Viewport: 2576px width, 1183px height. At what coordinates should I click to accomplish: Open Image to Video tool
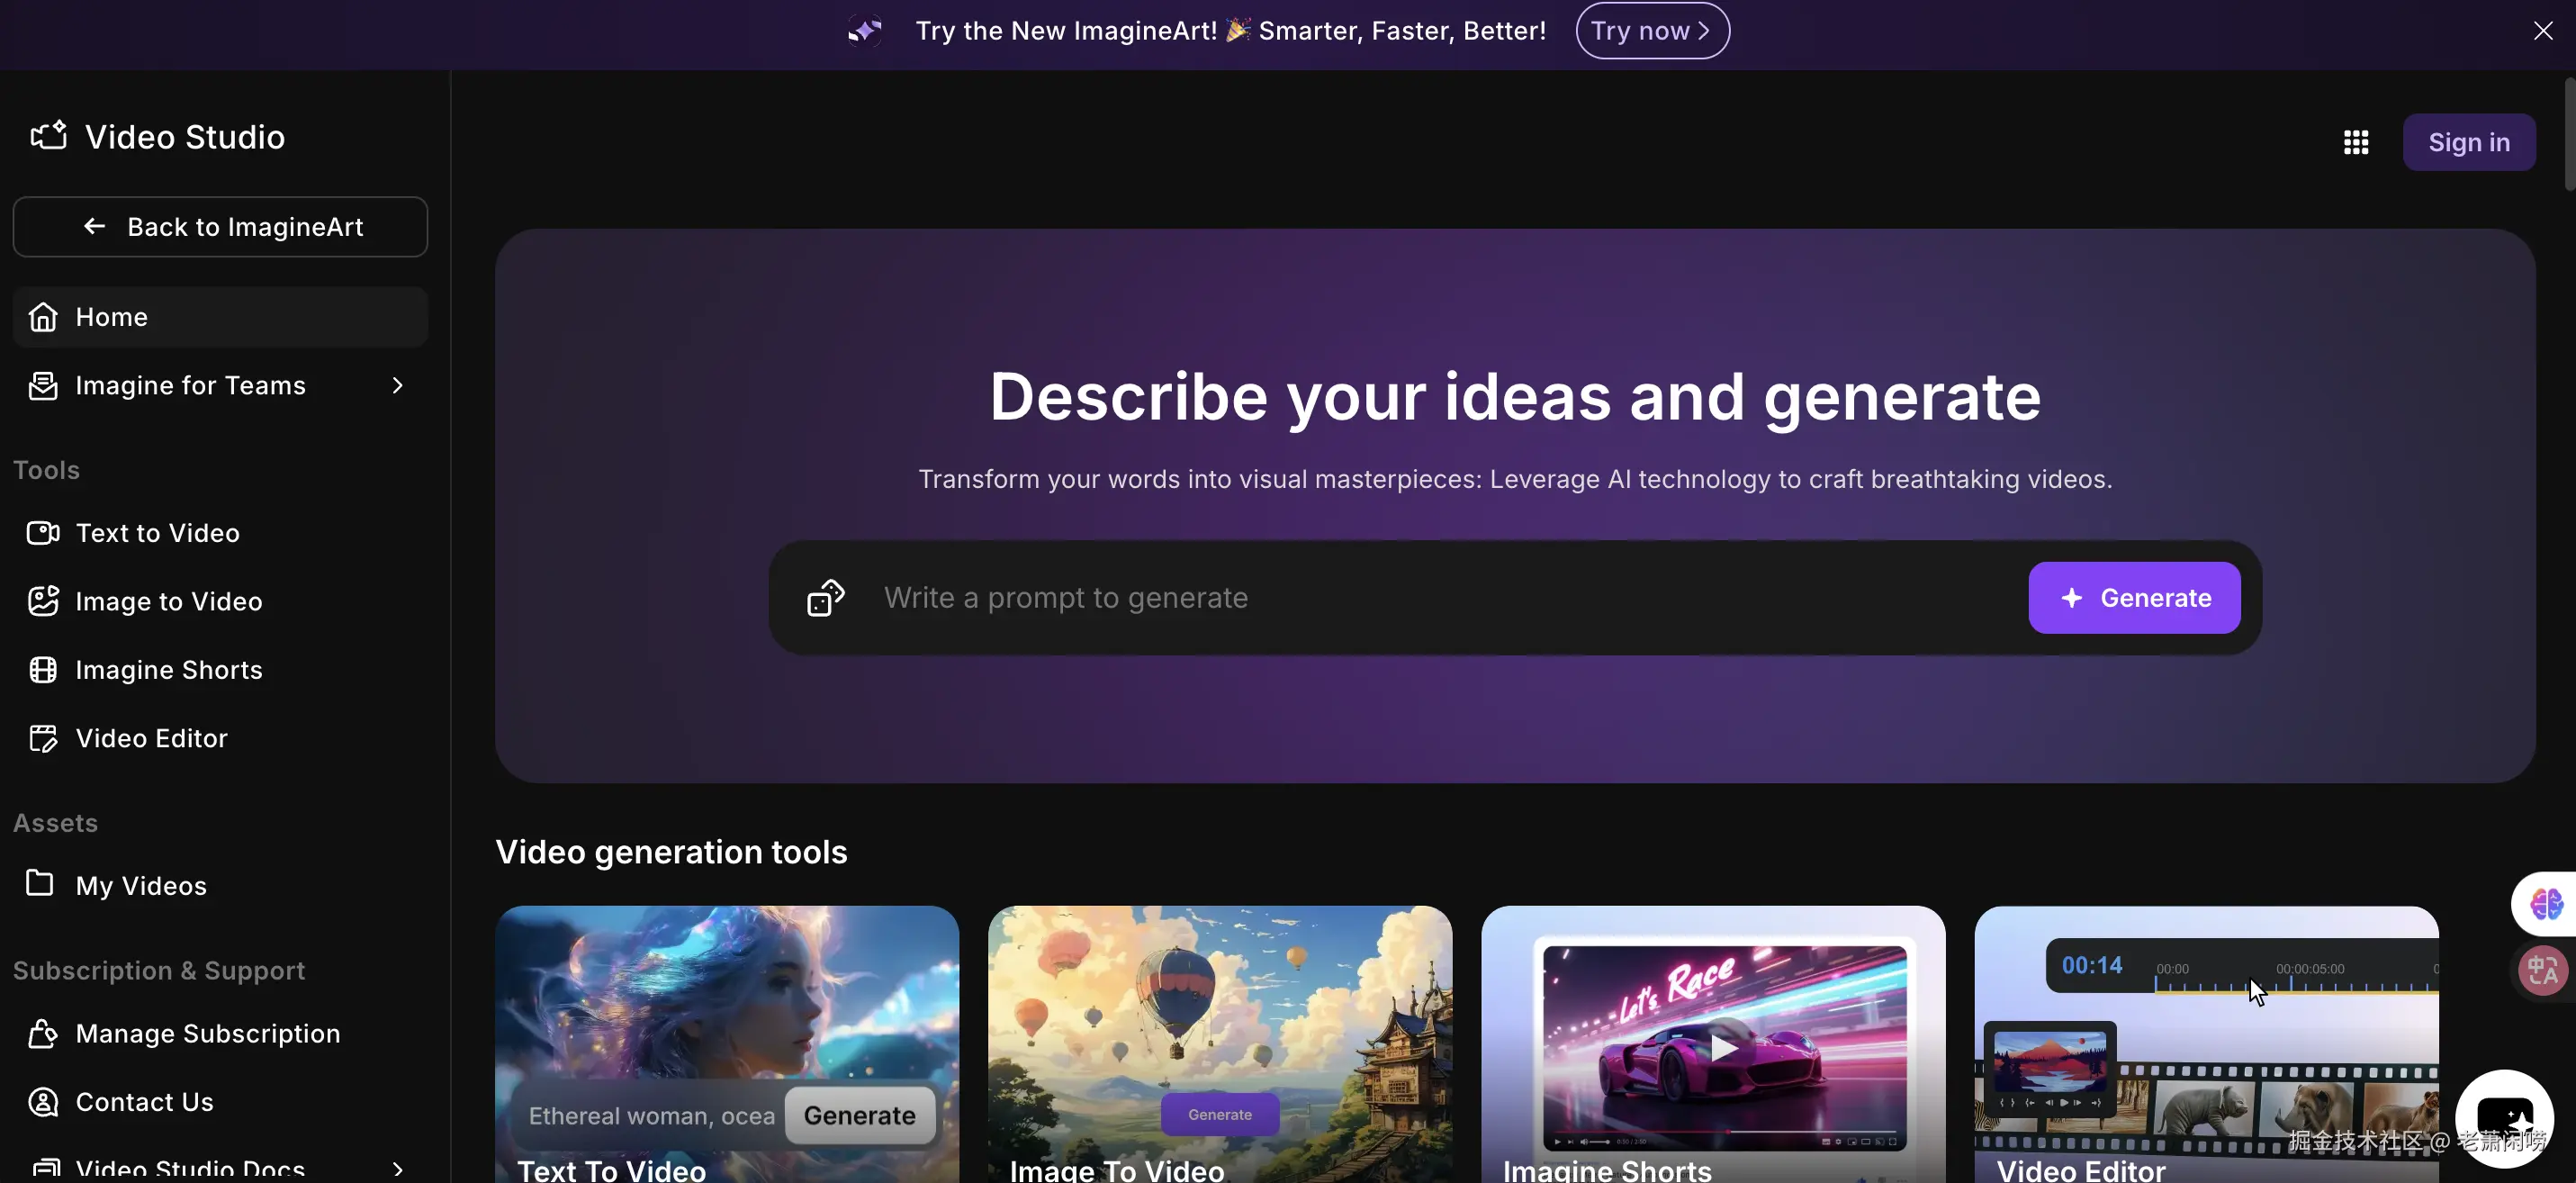tap(168, 602)
